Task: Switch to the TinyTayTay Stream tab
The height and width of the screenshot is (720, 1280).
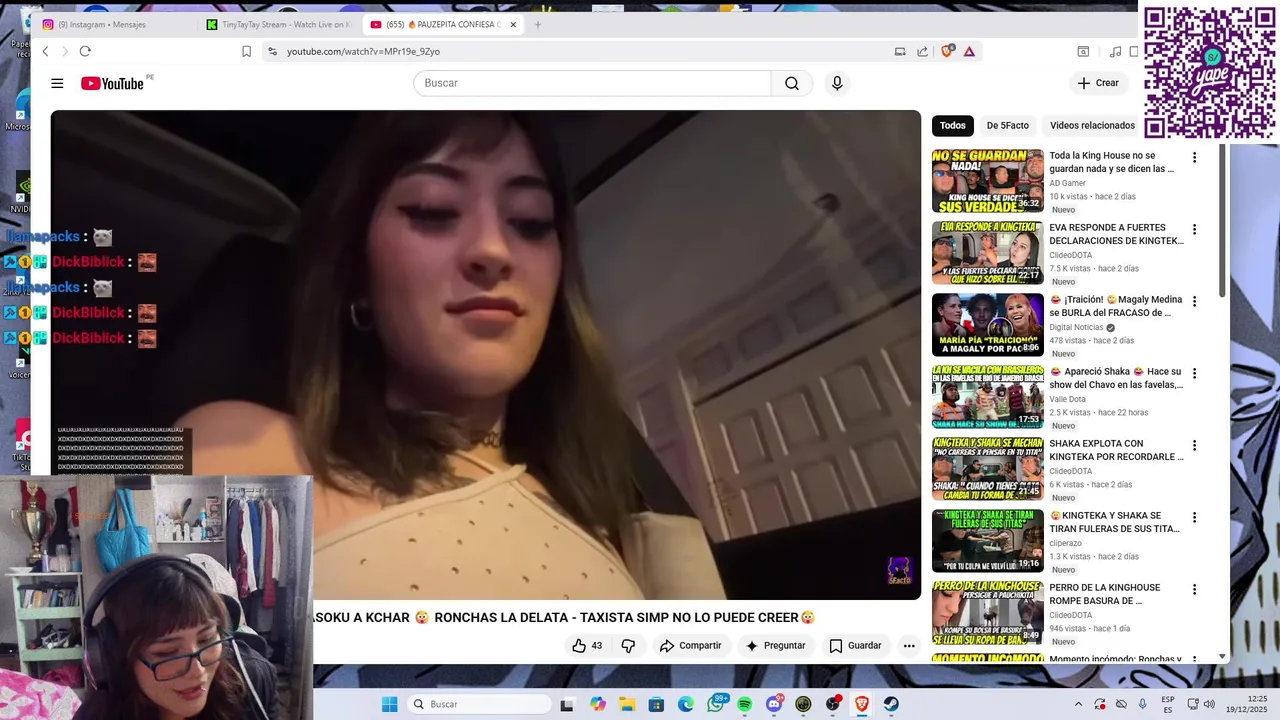Action: click(278, 24)
